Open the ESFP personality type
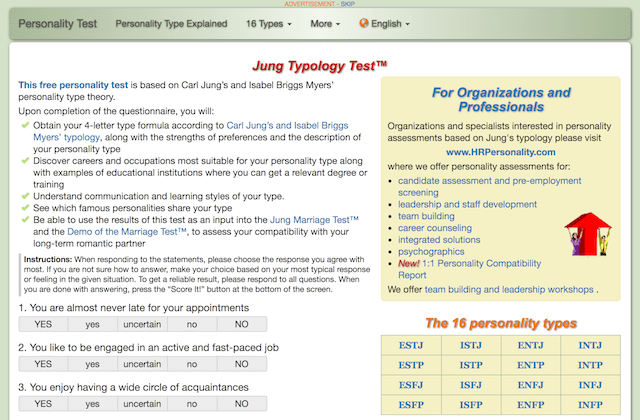This screenshot has width=640, height=420. pos(411,405)
